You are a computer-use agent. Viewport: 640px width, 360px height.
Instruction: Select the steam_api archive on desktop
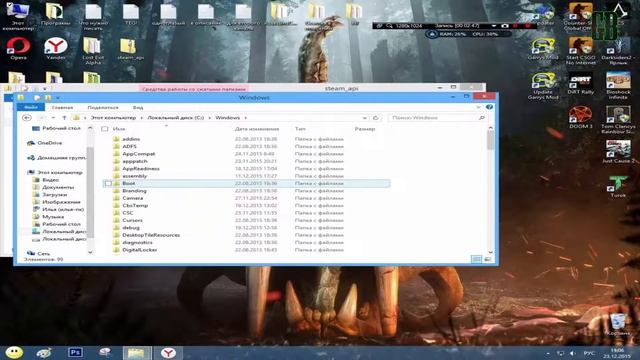[130, 48]
